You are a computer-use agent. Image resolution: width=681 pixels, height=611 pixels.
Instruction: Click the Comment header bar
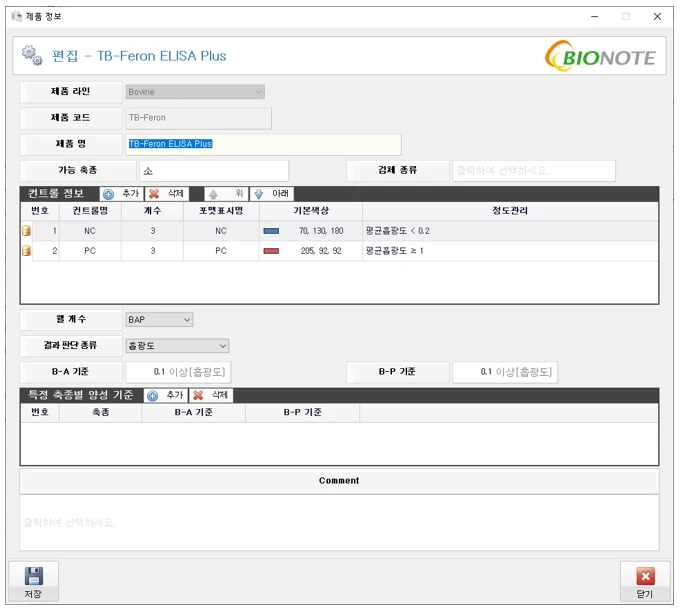click(x=339, y=481)
